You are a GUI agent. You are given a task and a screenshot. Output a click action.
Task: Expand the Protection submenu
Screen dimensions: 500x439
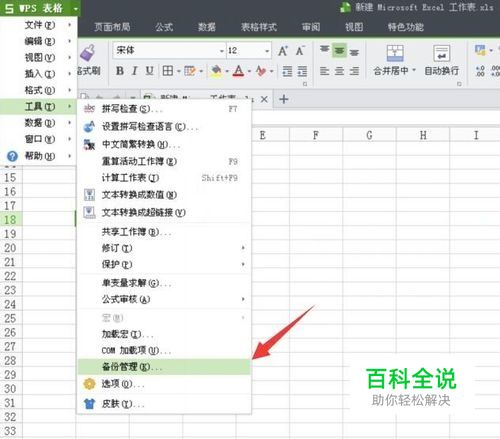[x=164, y=264]
